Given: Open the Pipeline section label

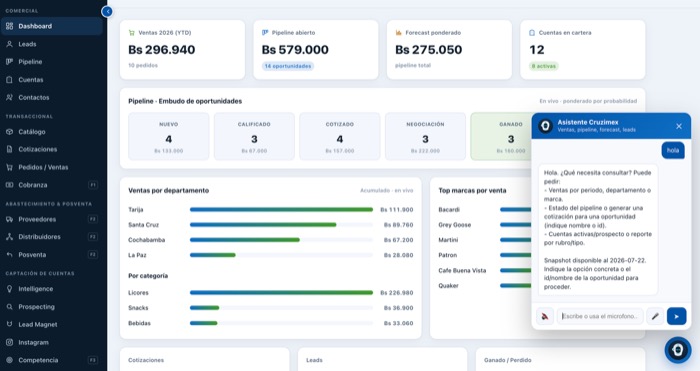Looking at the screenshot, I should 30,62.
